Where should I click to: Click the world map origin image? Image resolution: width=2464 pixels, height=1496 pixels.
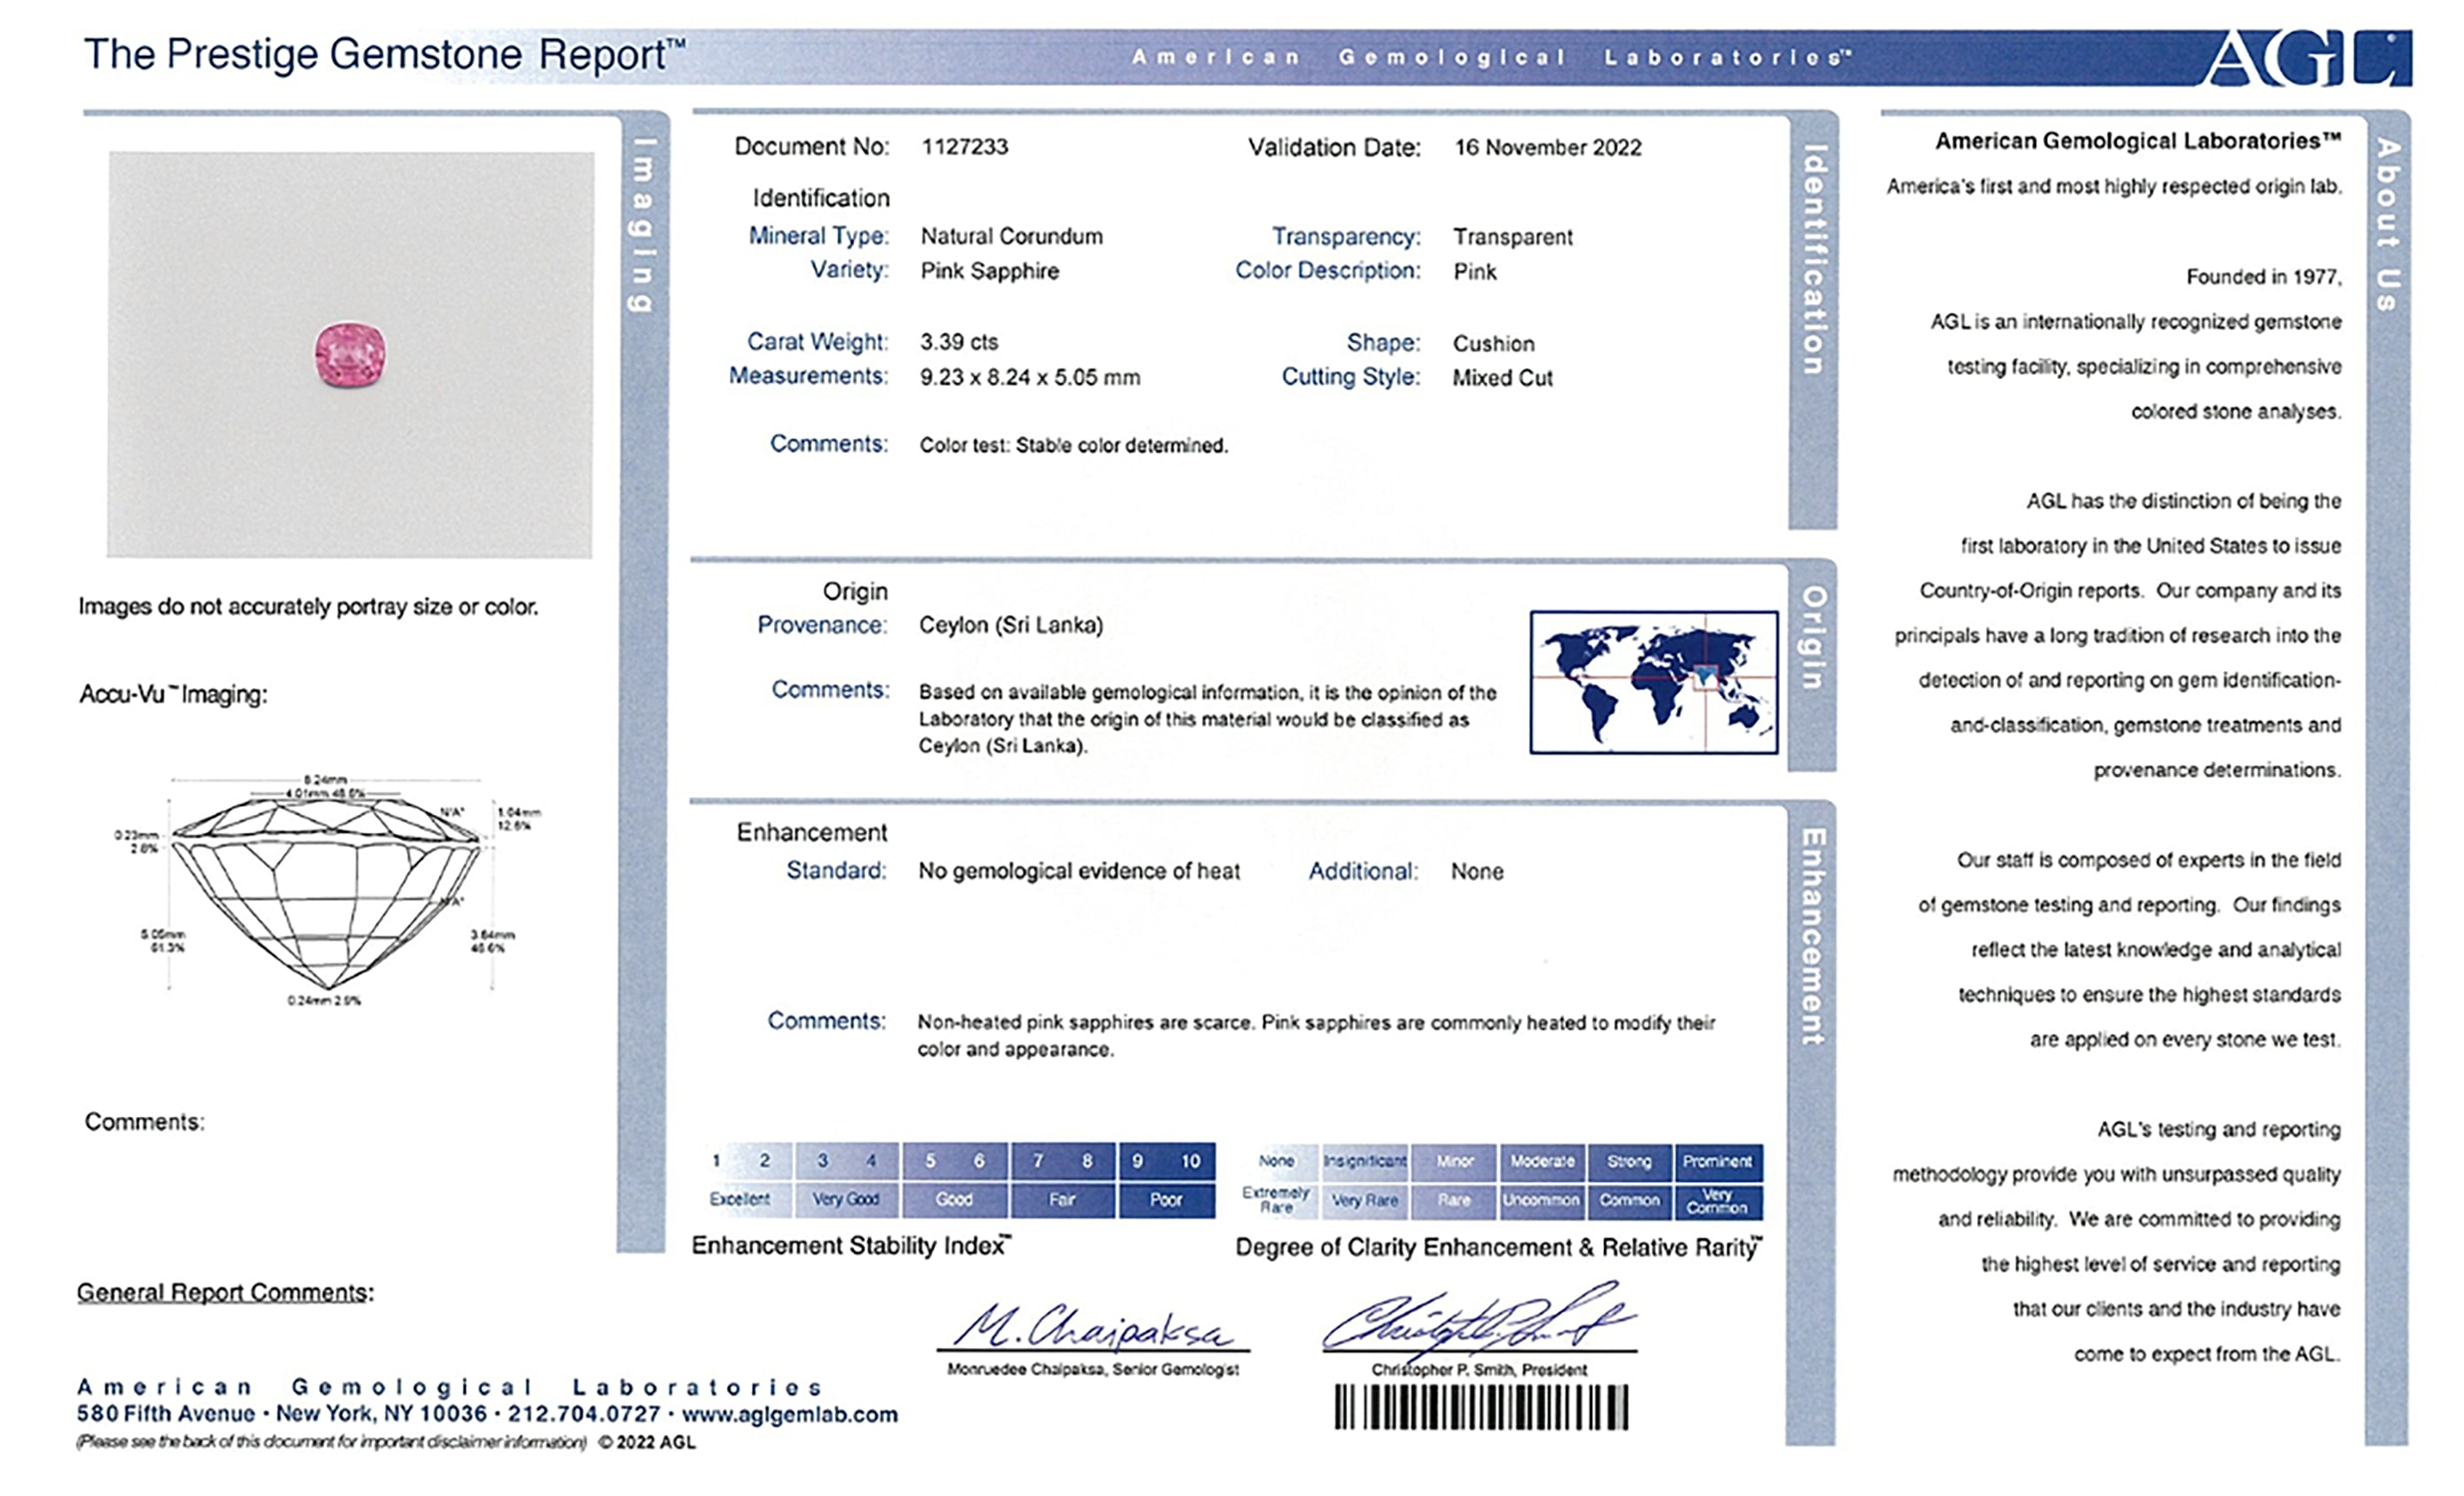(1653, 682)
